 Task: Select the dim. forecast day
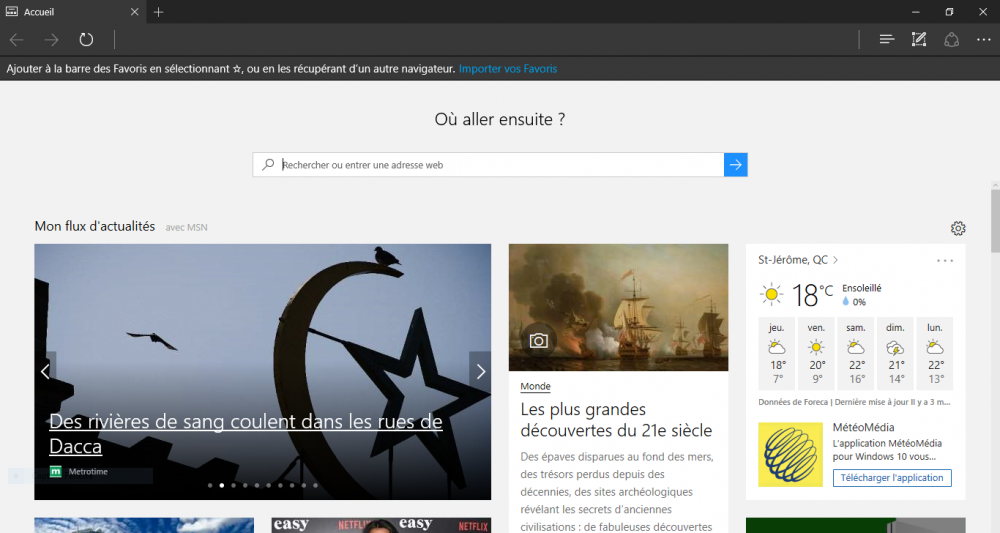pos(895,353)
